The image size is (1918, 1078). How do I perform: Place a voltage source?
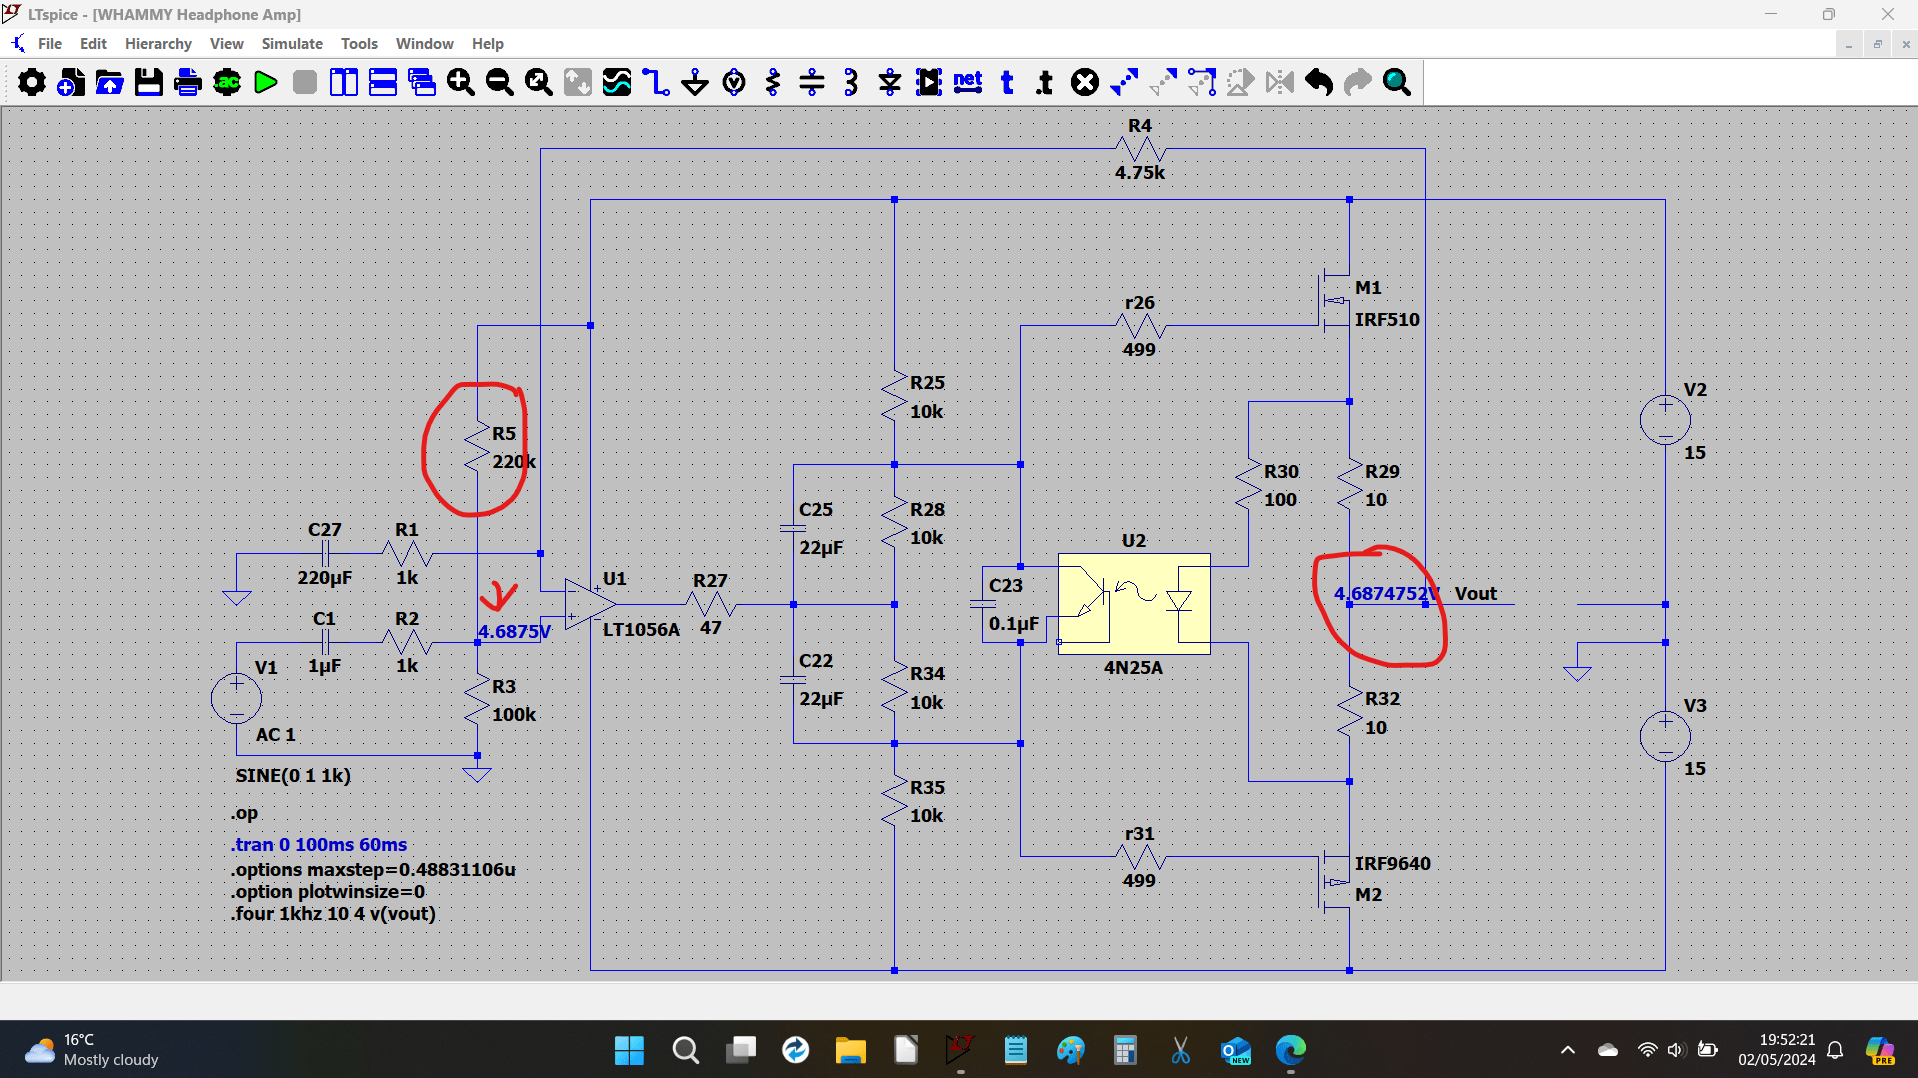734,82
